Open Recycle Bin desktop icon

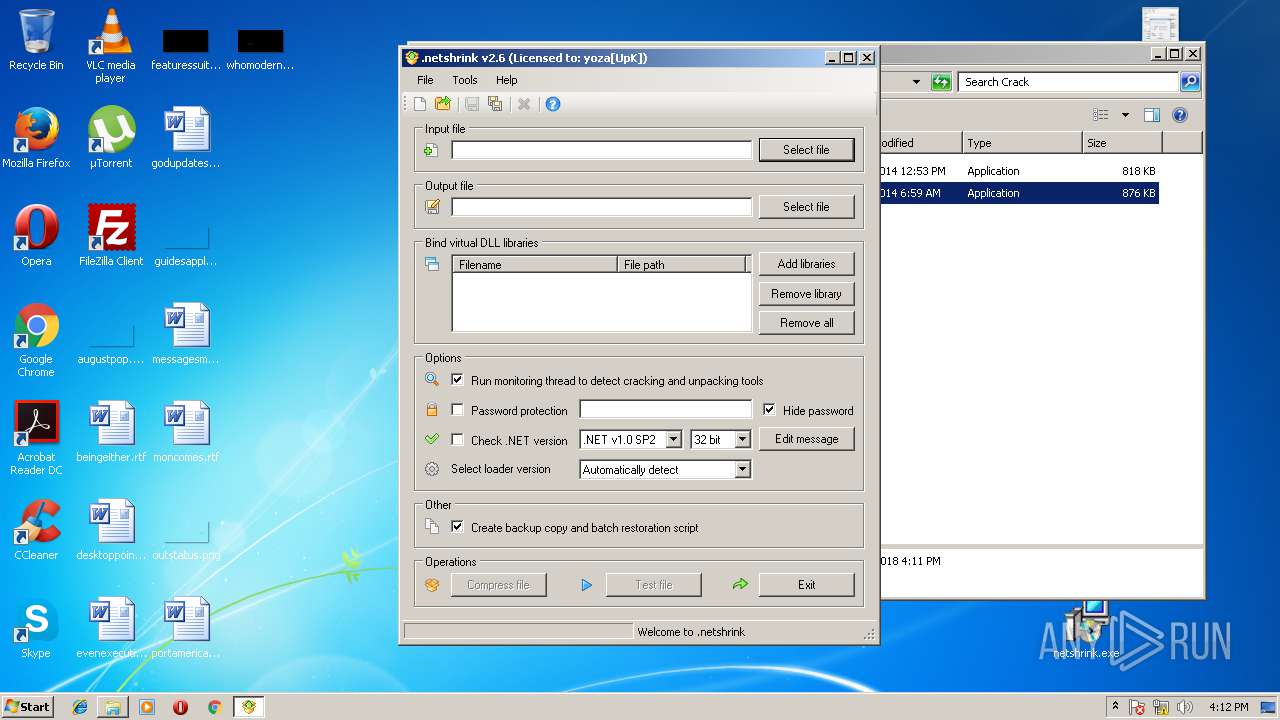click(36, 40)
